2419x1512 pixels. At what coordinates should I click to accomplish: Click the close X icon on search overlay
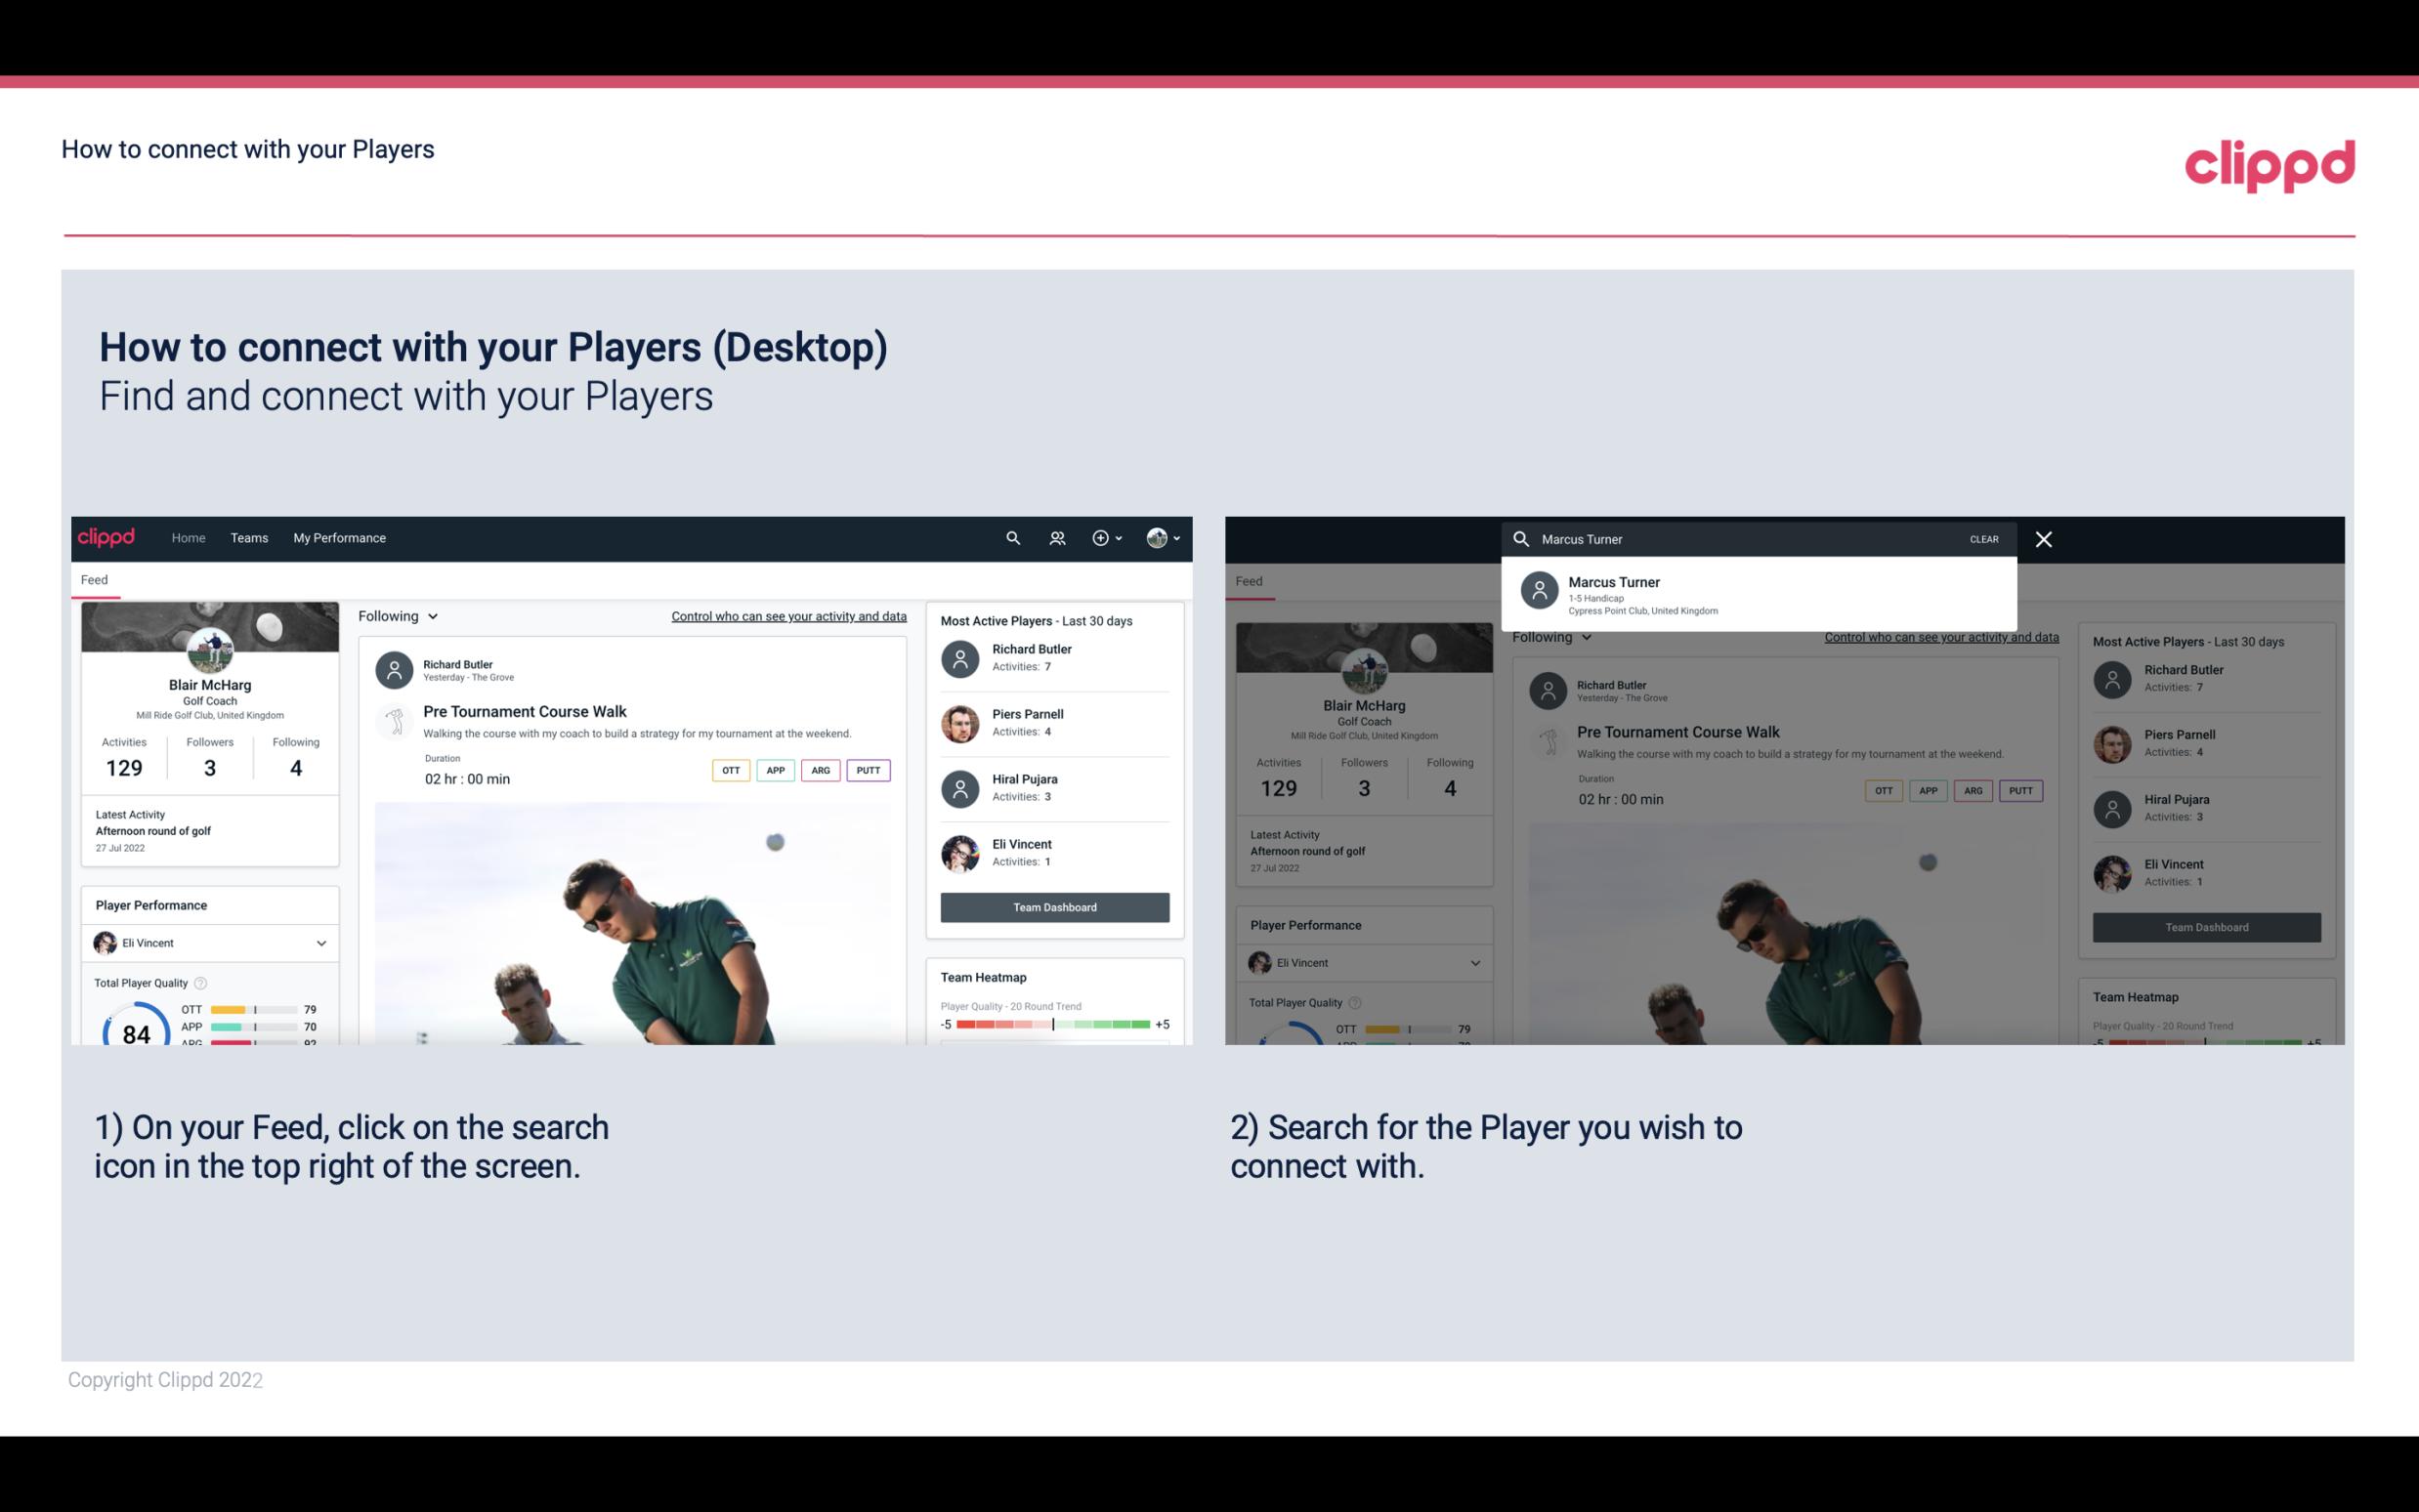2043,538
